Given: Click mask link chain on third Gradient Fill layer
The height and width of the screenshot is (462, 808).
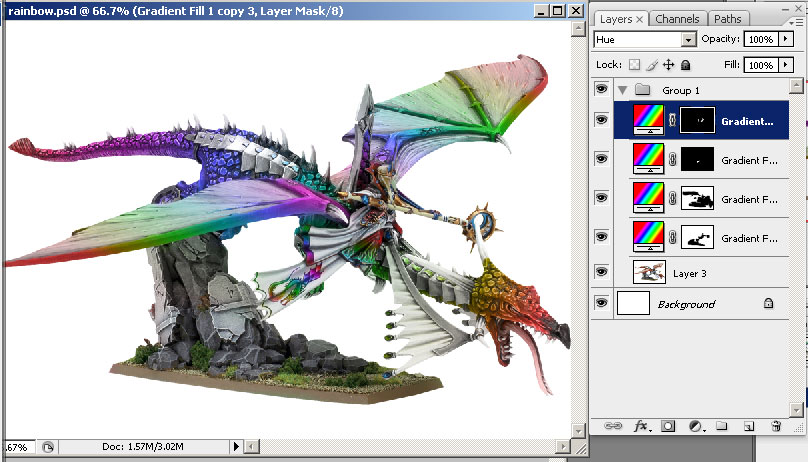Looking at the screenshot, I should point(672,198).
